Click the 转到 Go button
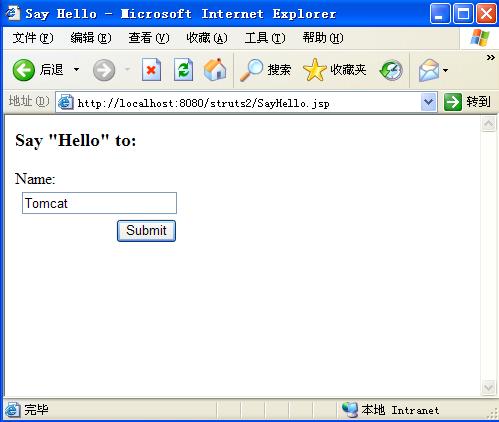This screenshot has width=499, height=422. coord(467,102)
